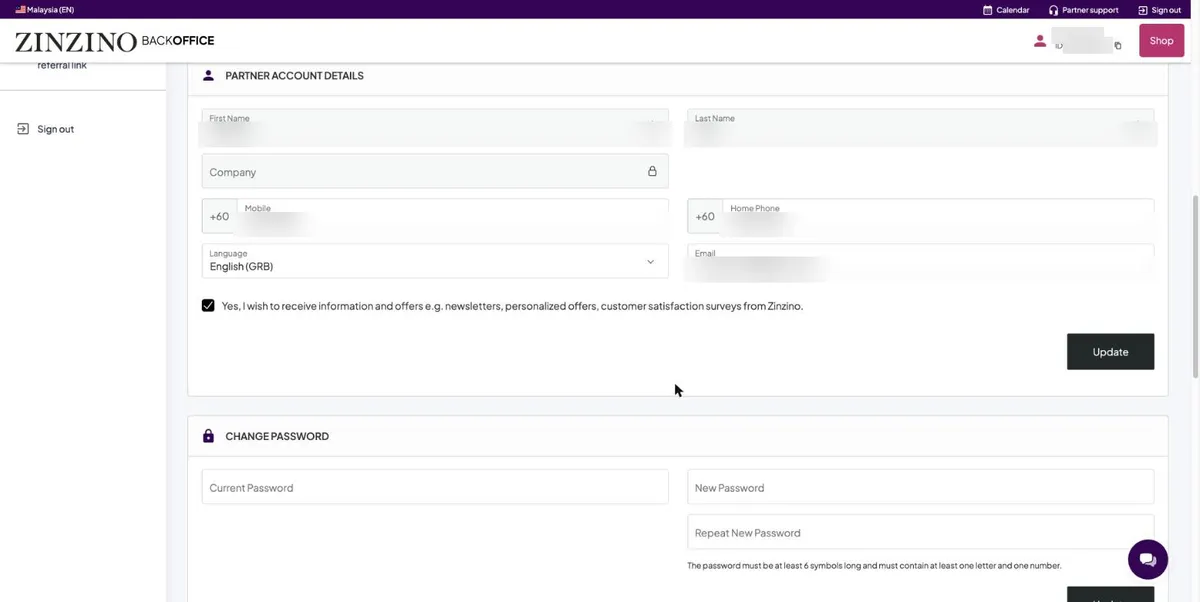The height and width of the screenshot is (602, 1200).
Task: Open Malaysia (EN) region selector
Action: (x=44, y=10)
